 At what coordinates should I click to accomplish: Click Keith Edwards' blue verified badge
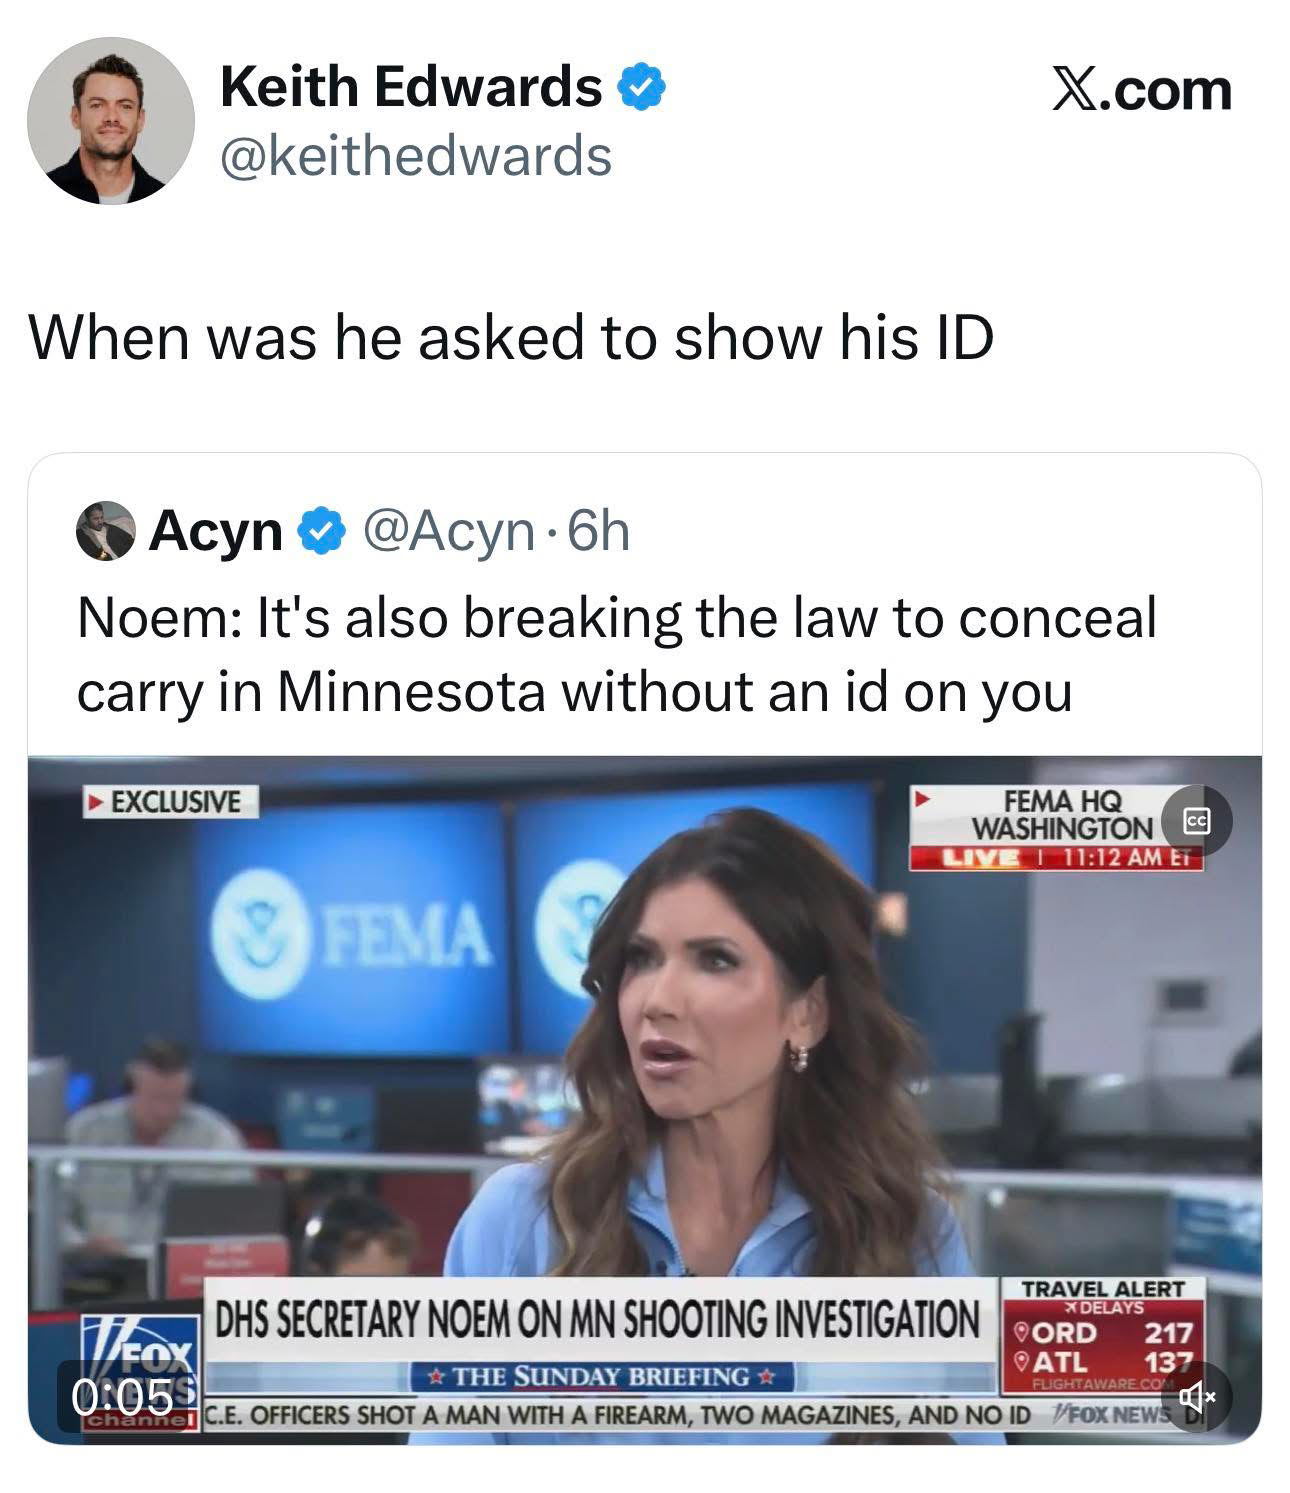click(642, 87)
